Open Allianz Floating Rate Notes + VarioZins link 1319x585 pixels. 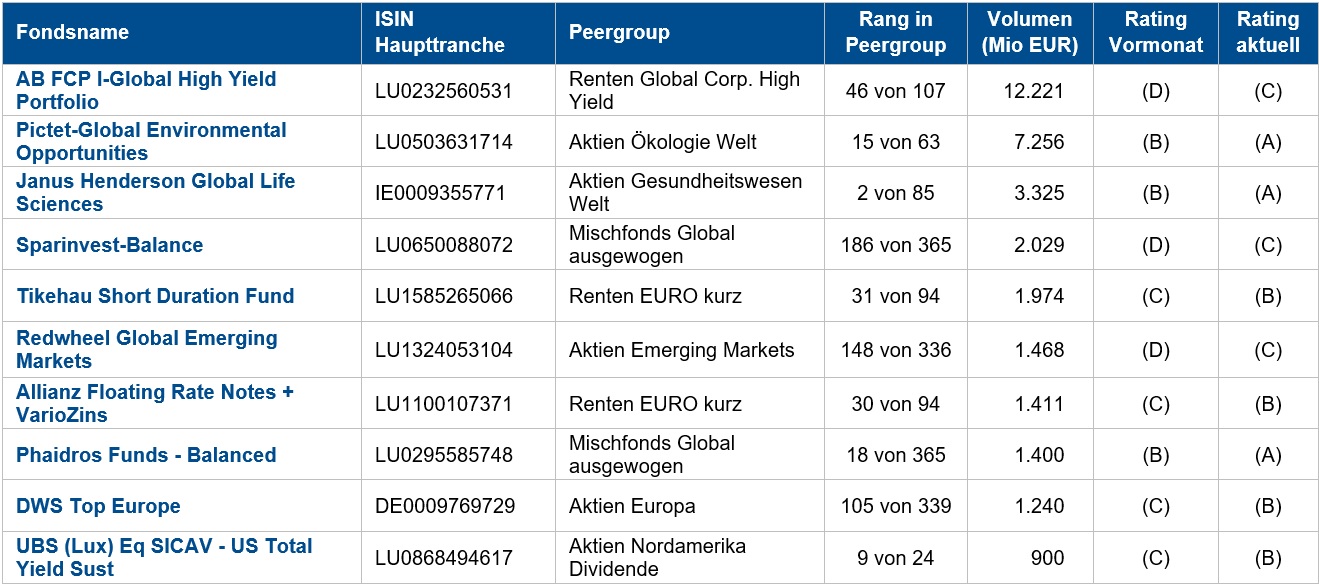coord(155,403)
